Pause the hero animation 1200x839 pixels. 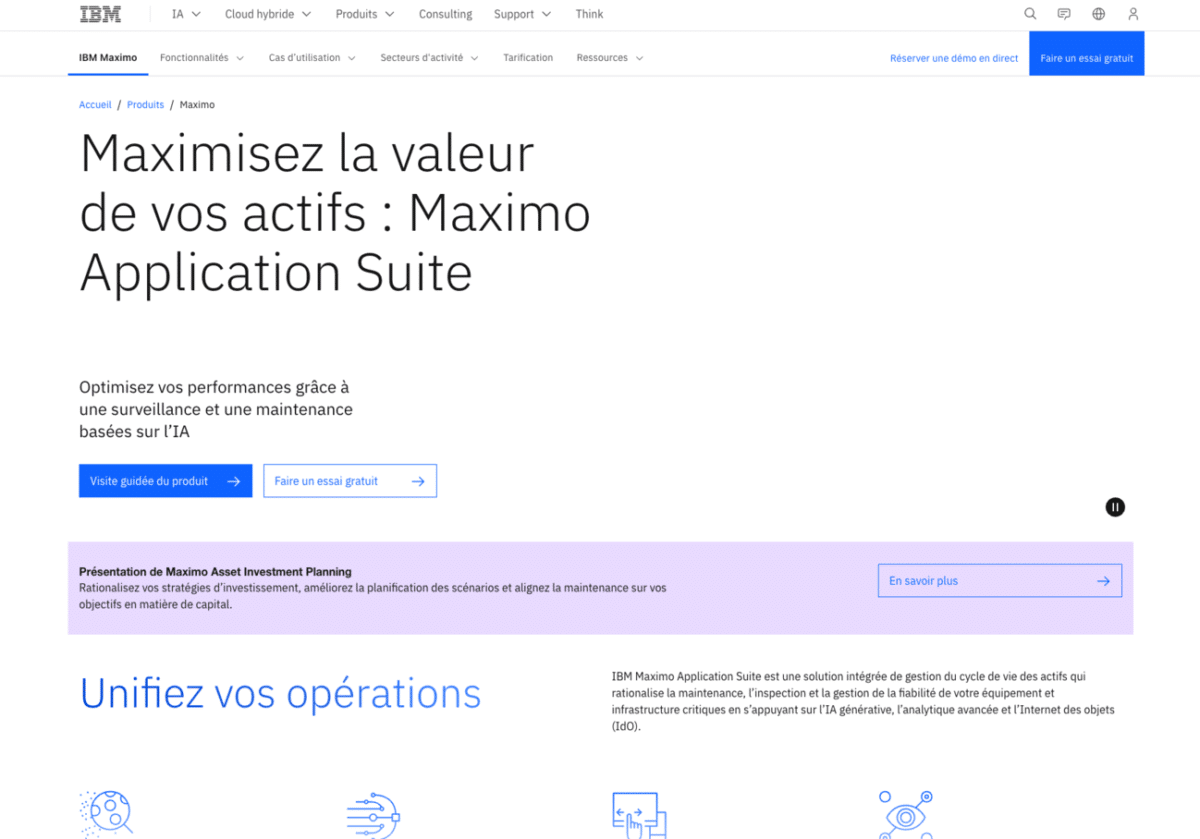coord(1115,507)
